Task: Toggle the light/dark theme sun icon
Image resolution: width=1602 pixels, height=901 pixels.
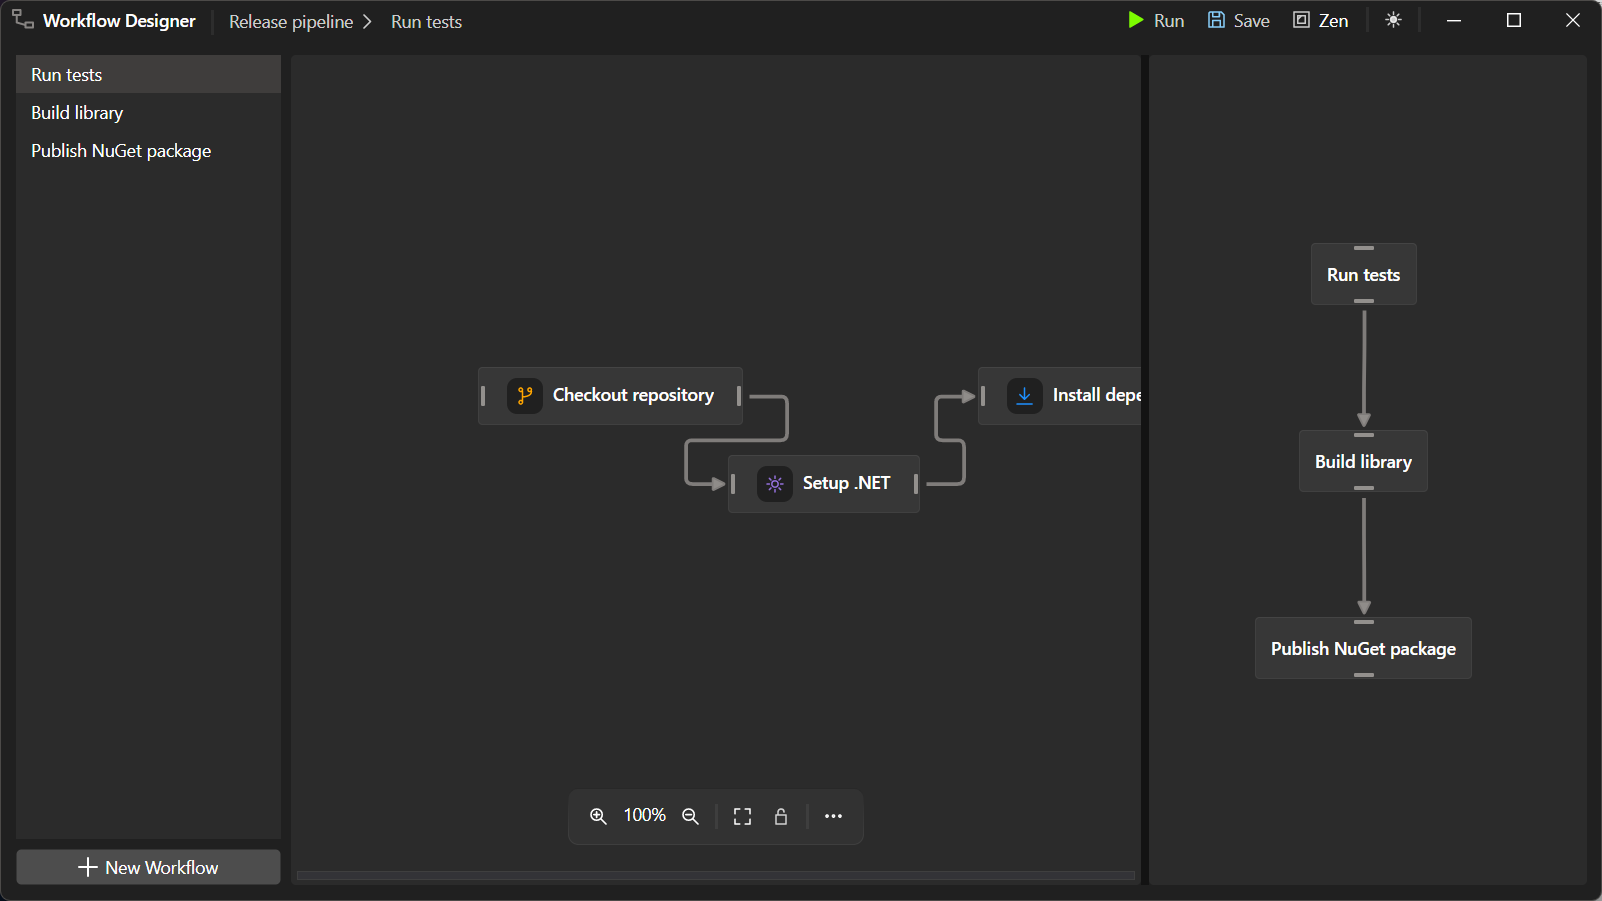Action: click(1393, 20)
